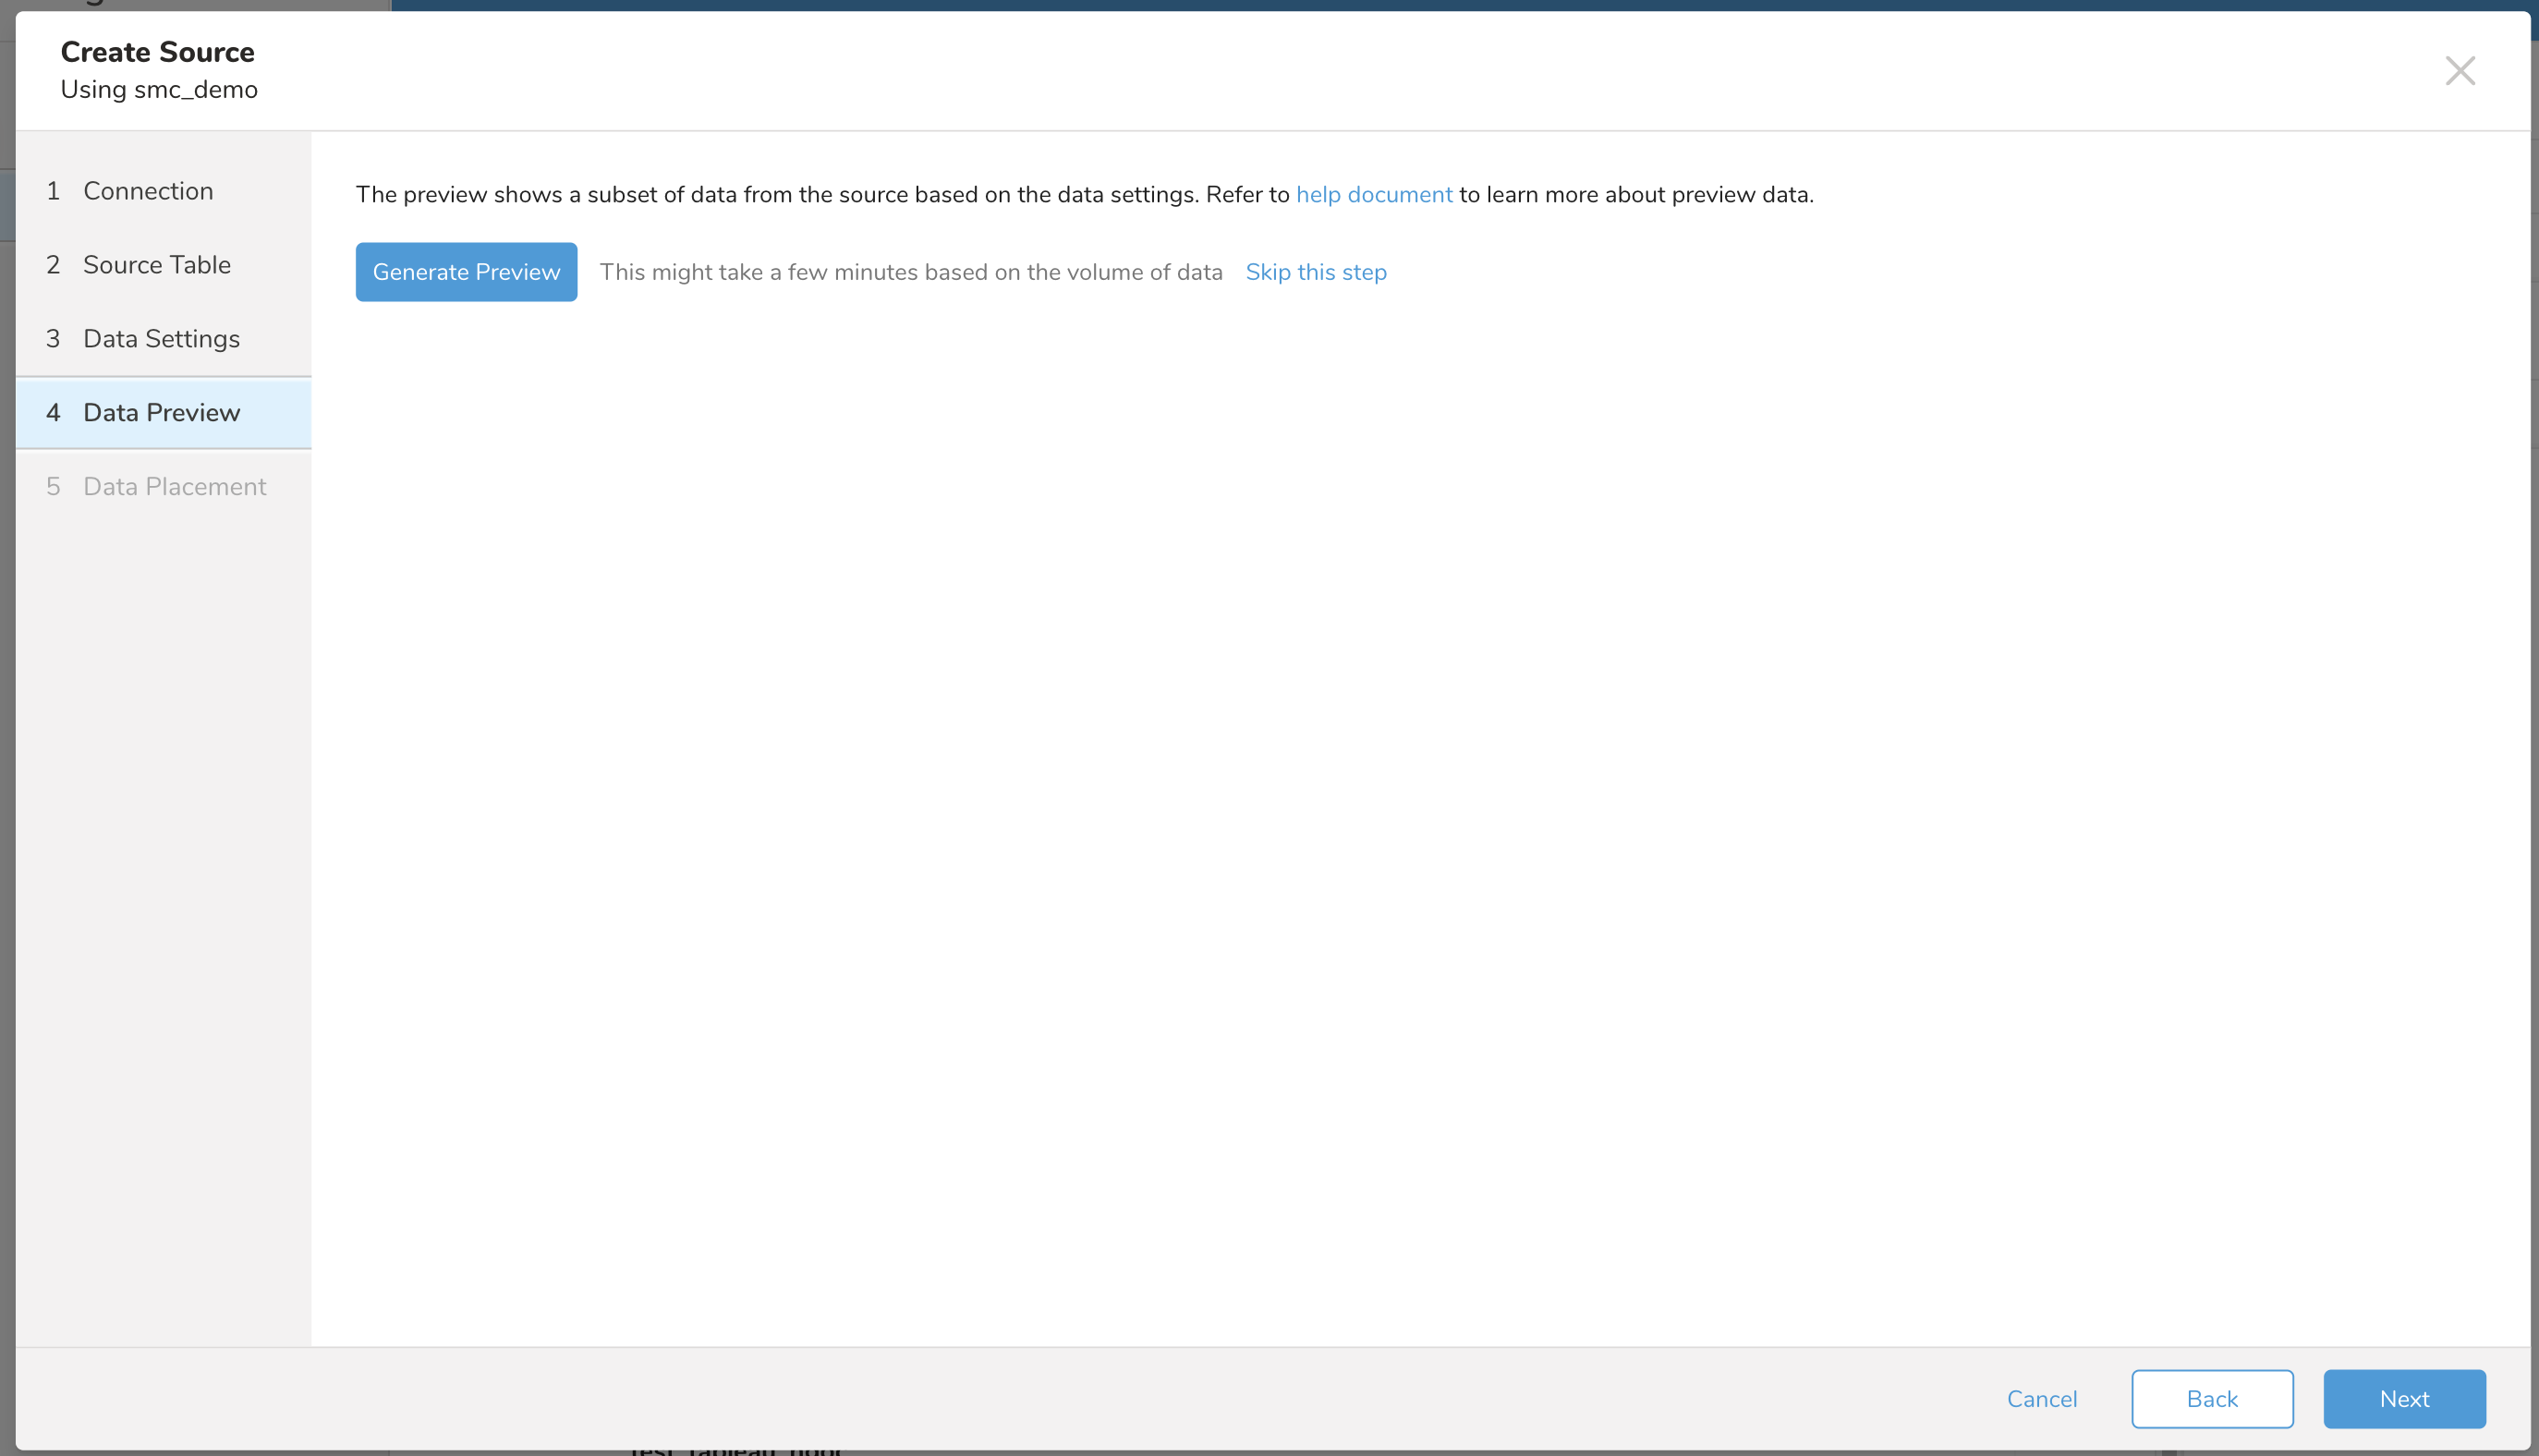Click step number 1 beside Connection
Image resolution: width=2539 pixels, height=1456 pixels.
tap(53, 191)
